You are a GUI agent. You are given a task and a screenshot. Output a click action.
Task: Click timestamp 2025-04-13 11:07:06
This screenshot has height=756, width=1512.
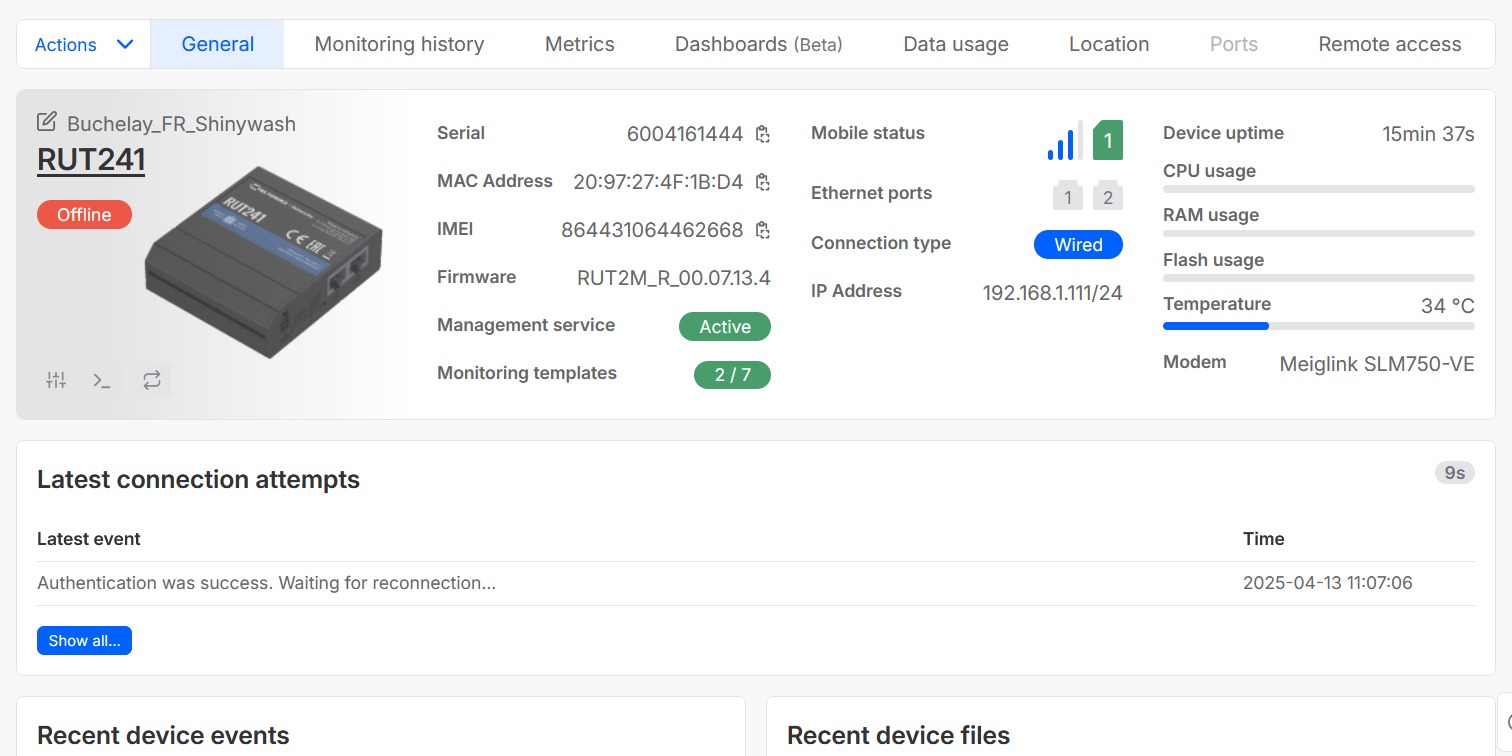click(1328, 583)
